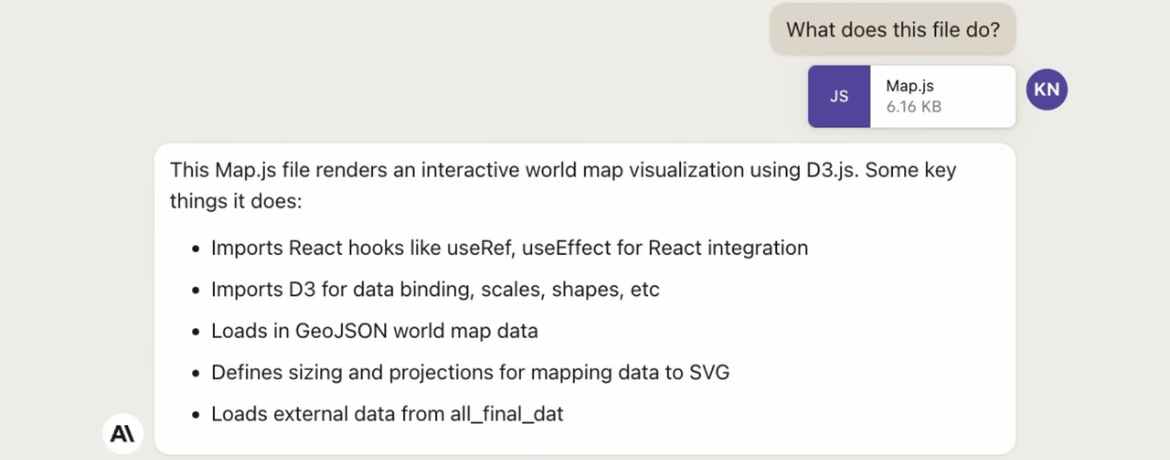Click the bullet dot before "Loads external data"

[196, 415]
